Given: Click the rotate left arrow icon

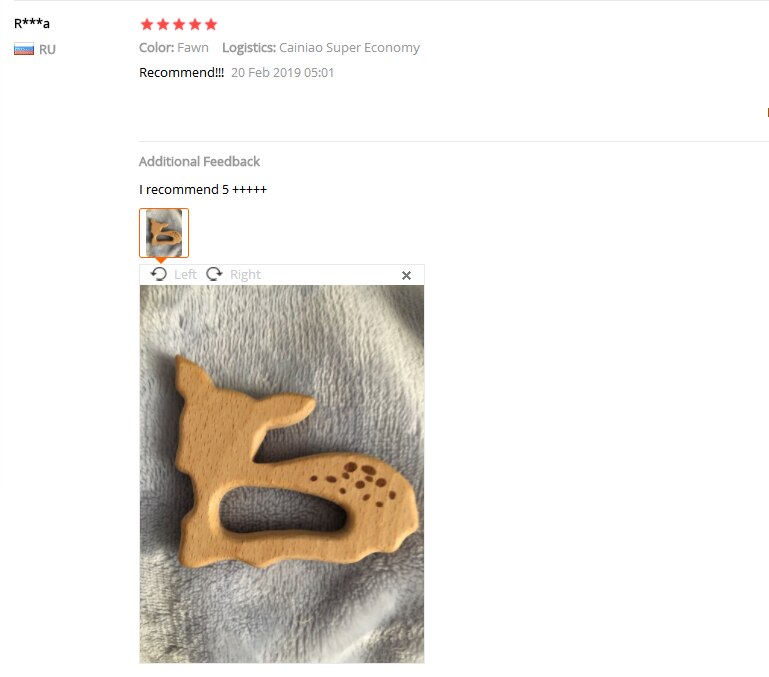Looking at the screenshot, I should [x=158, y=274].
